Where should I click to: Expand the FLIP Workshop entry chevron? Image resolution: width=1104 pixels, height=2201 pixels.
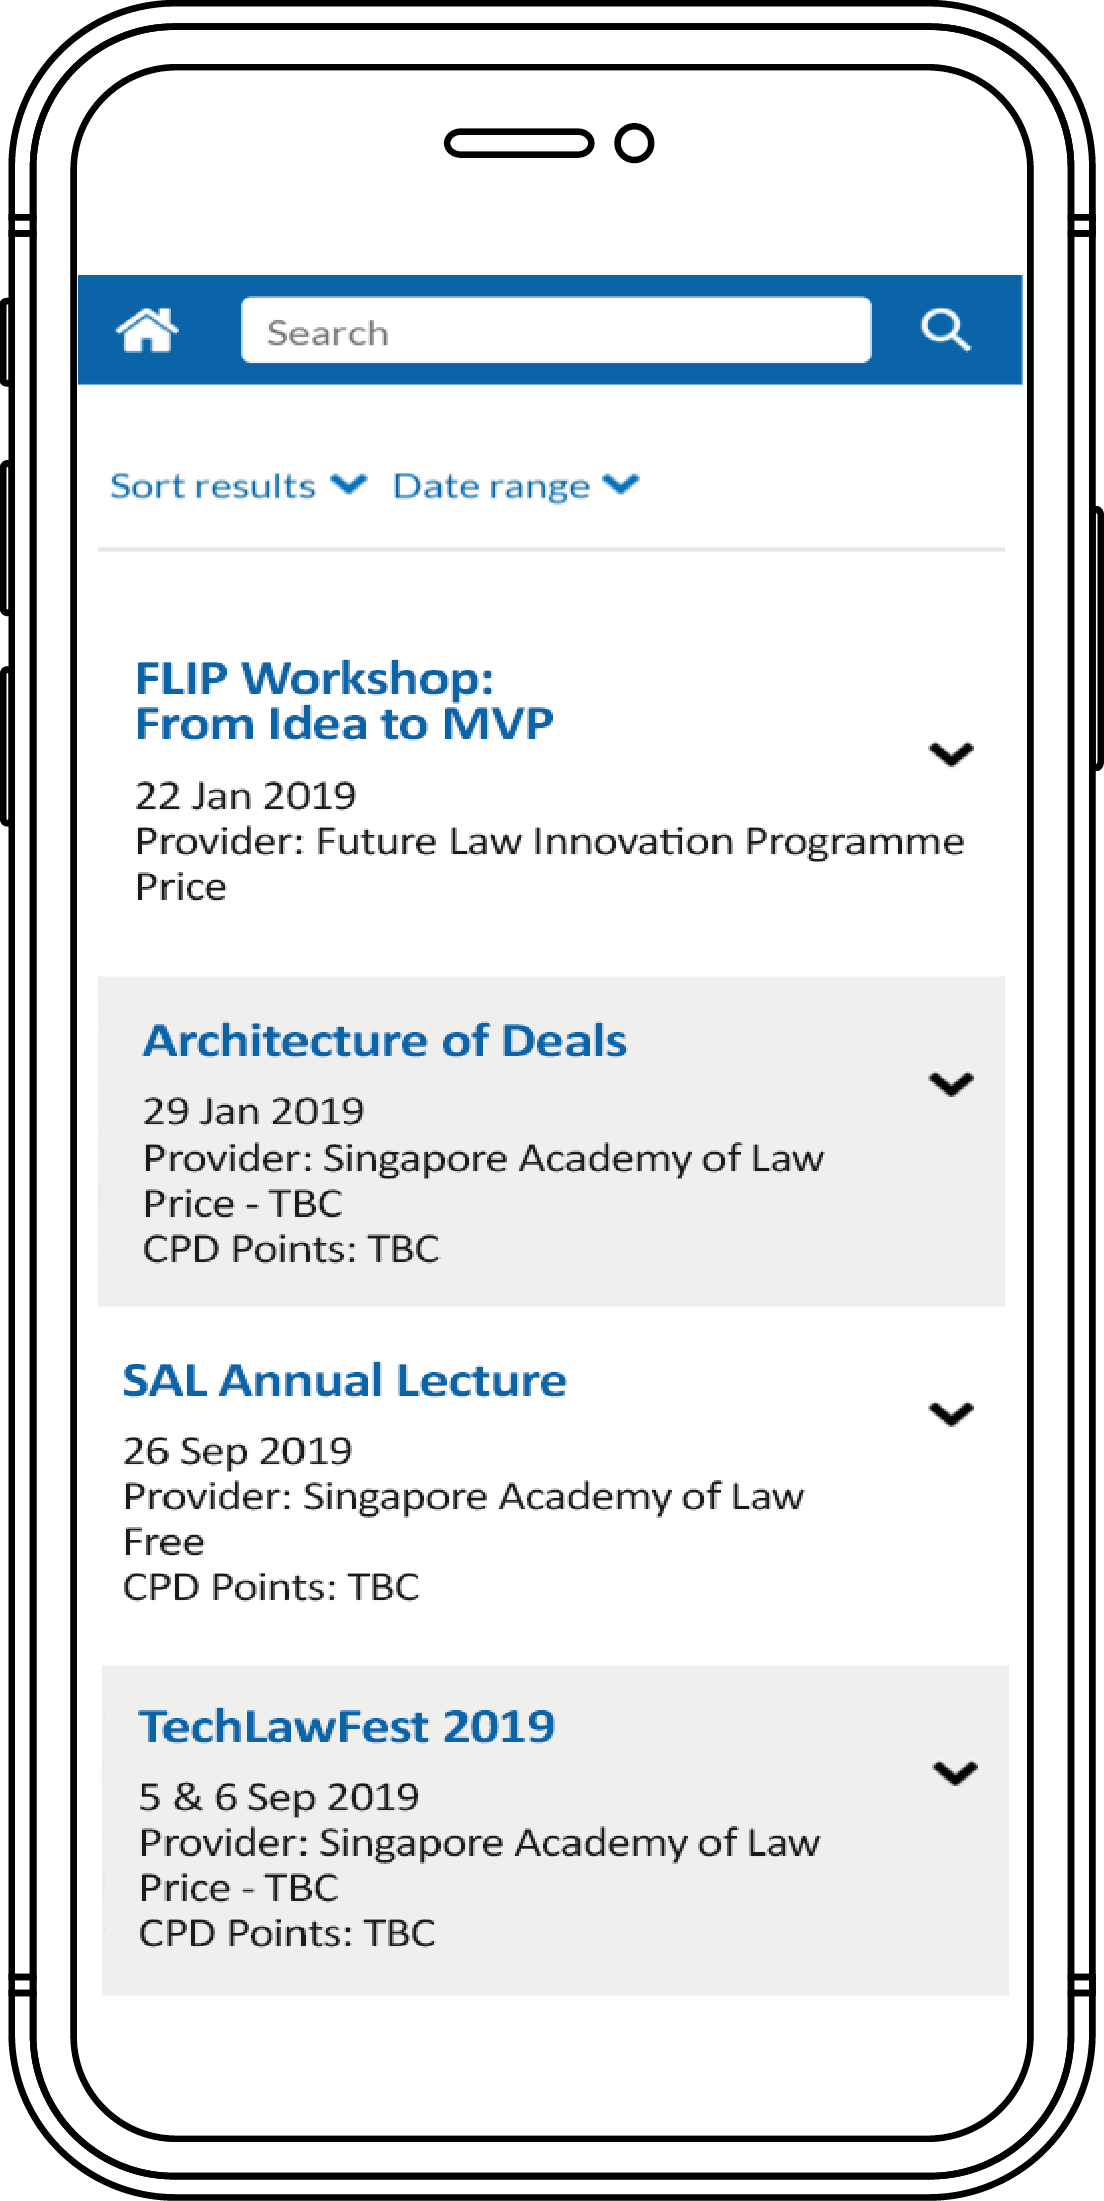point(951,754)
